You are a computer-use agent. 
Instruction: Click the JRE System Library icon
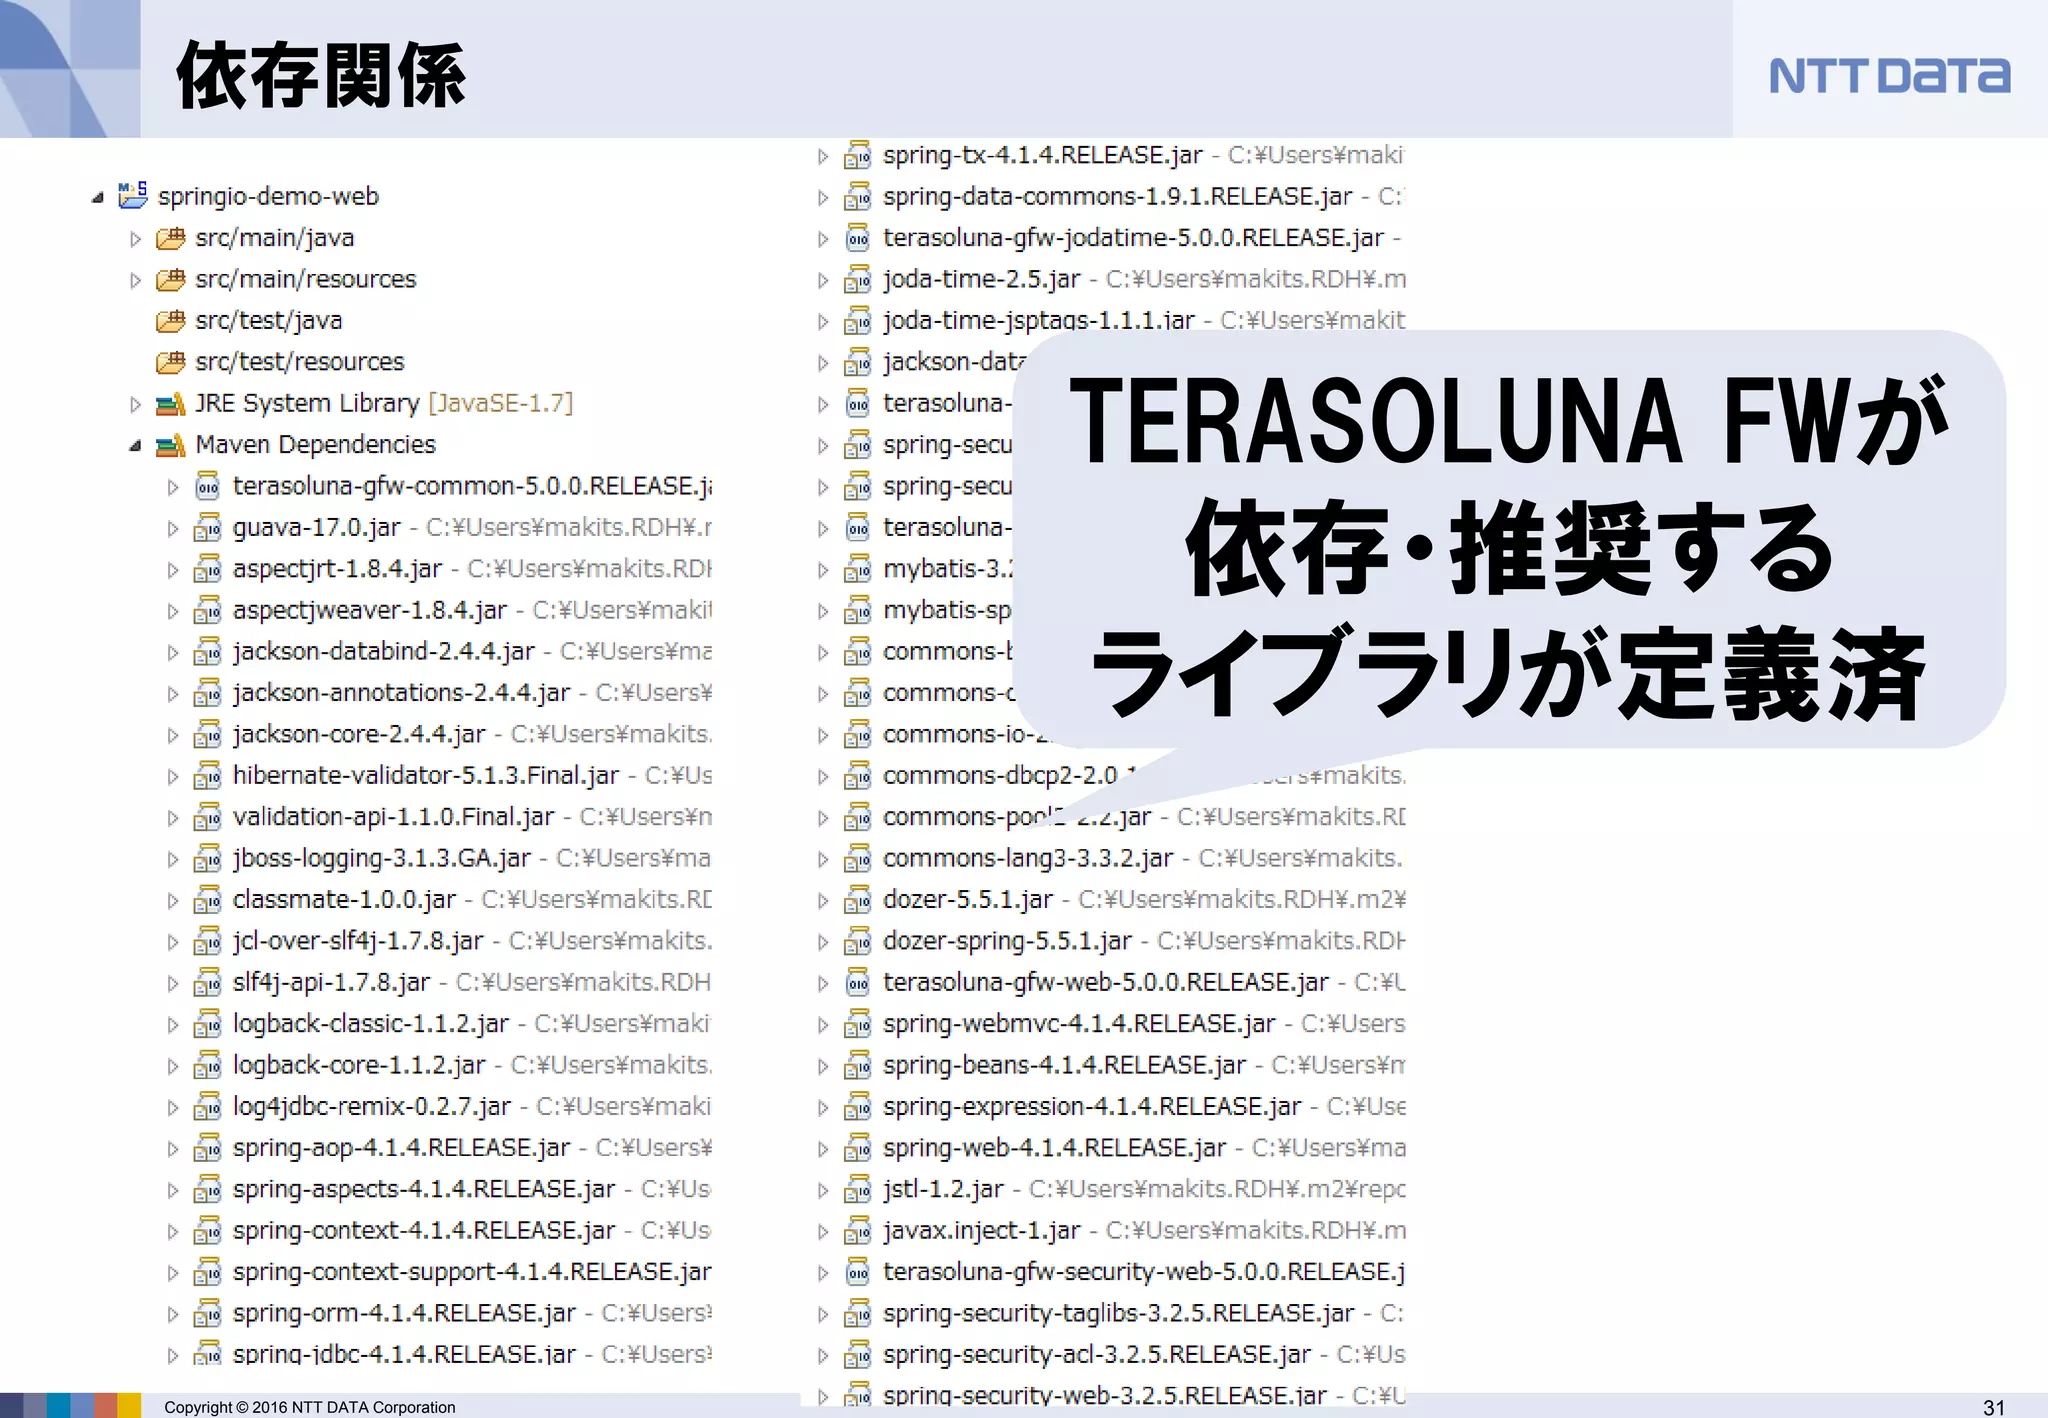(x=171, y=403)
